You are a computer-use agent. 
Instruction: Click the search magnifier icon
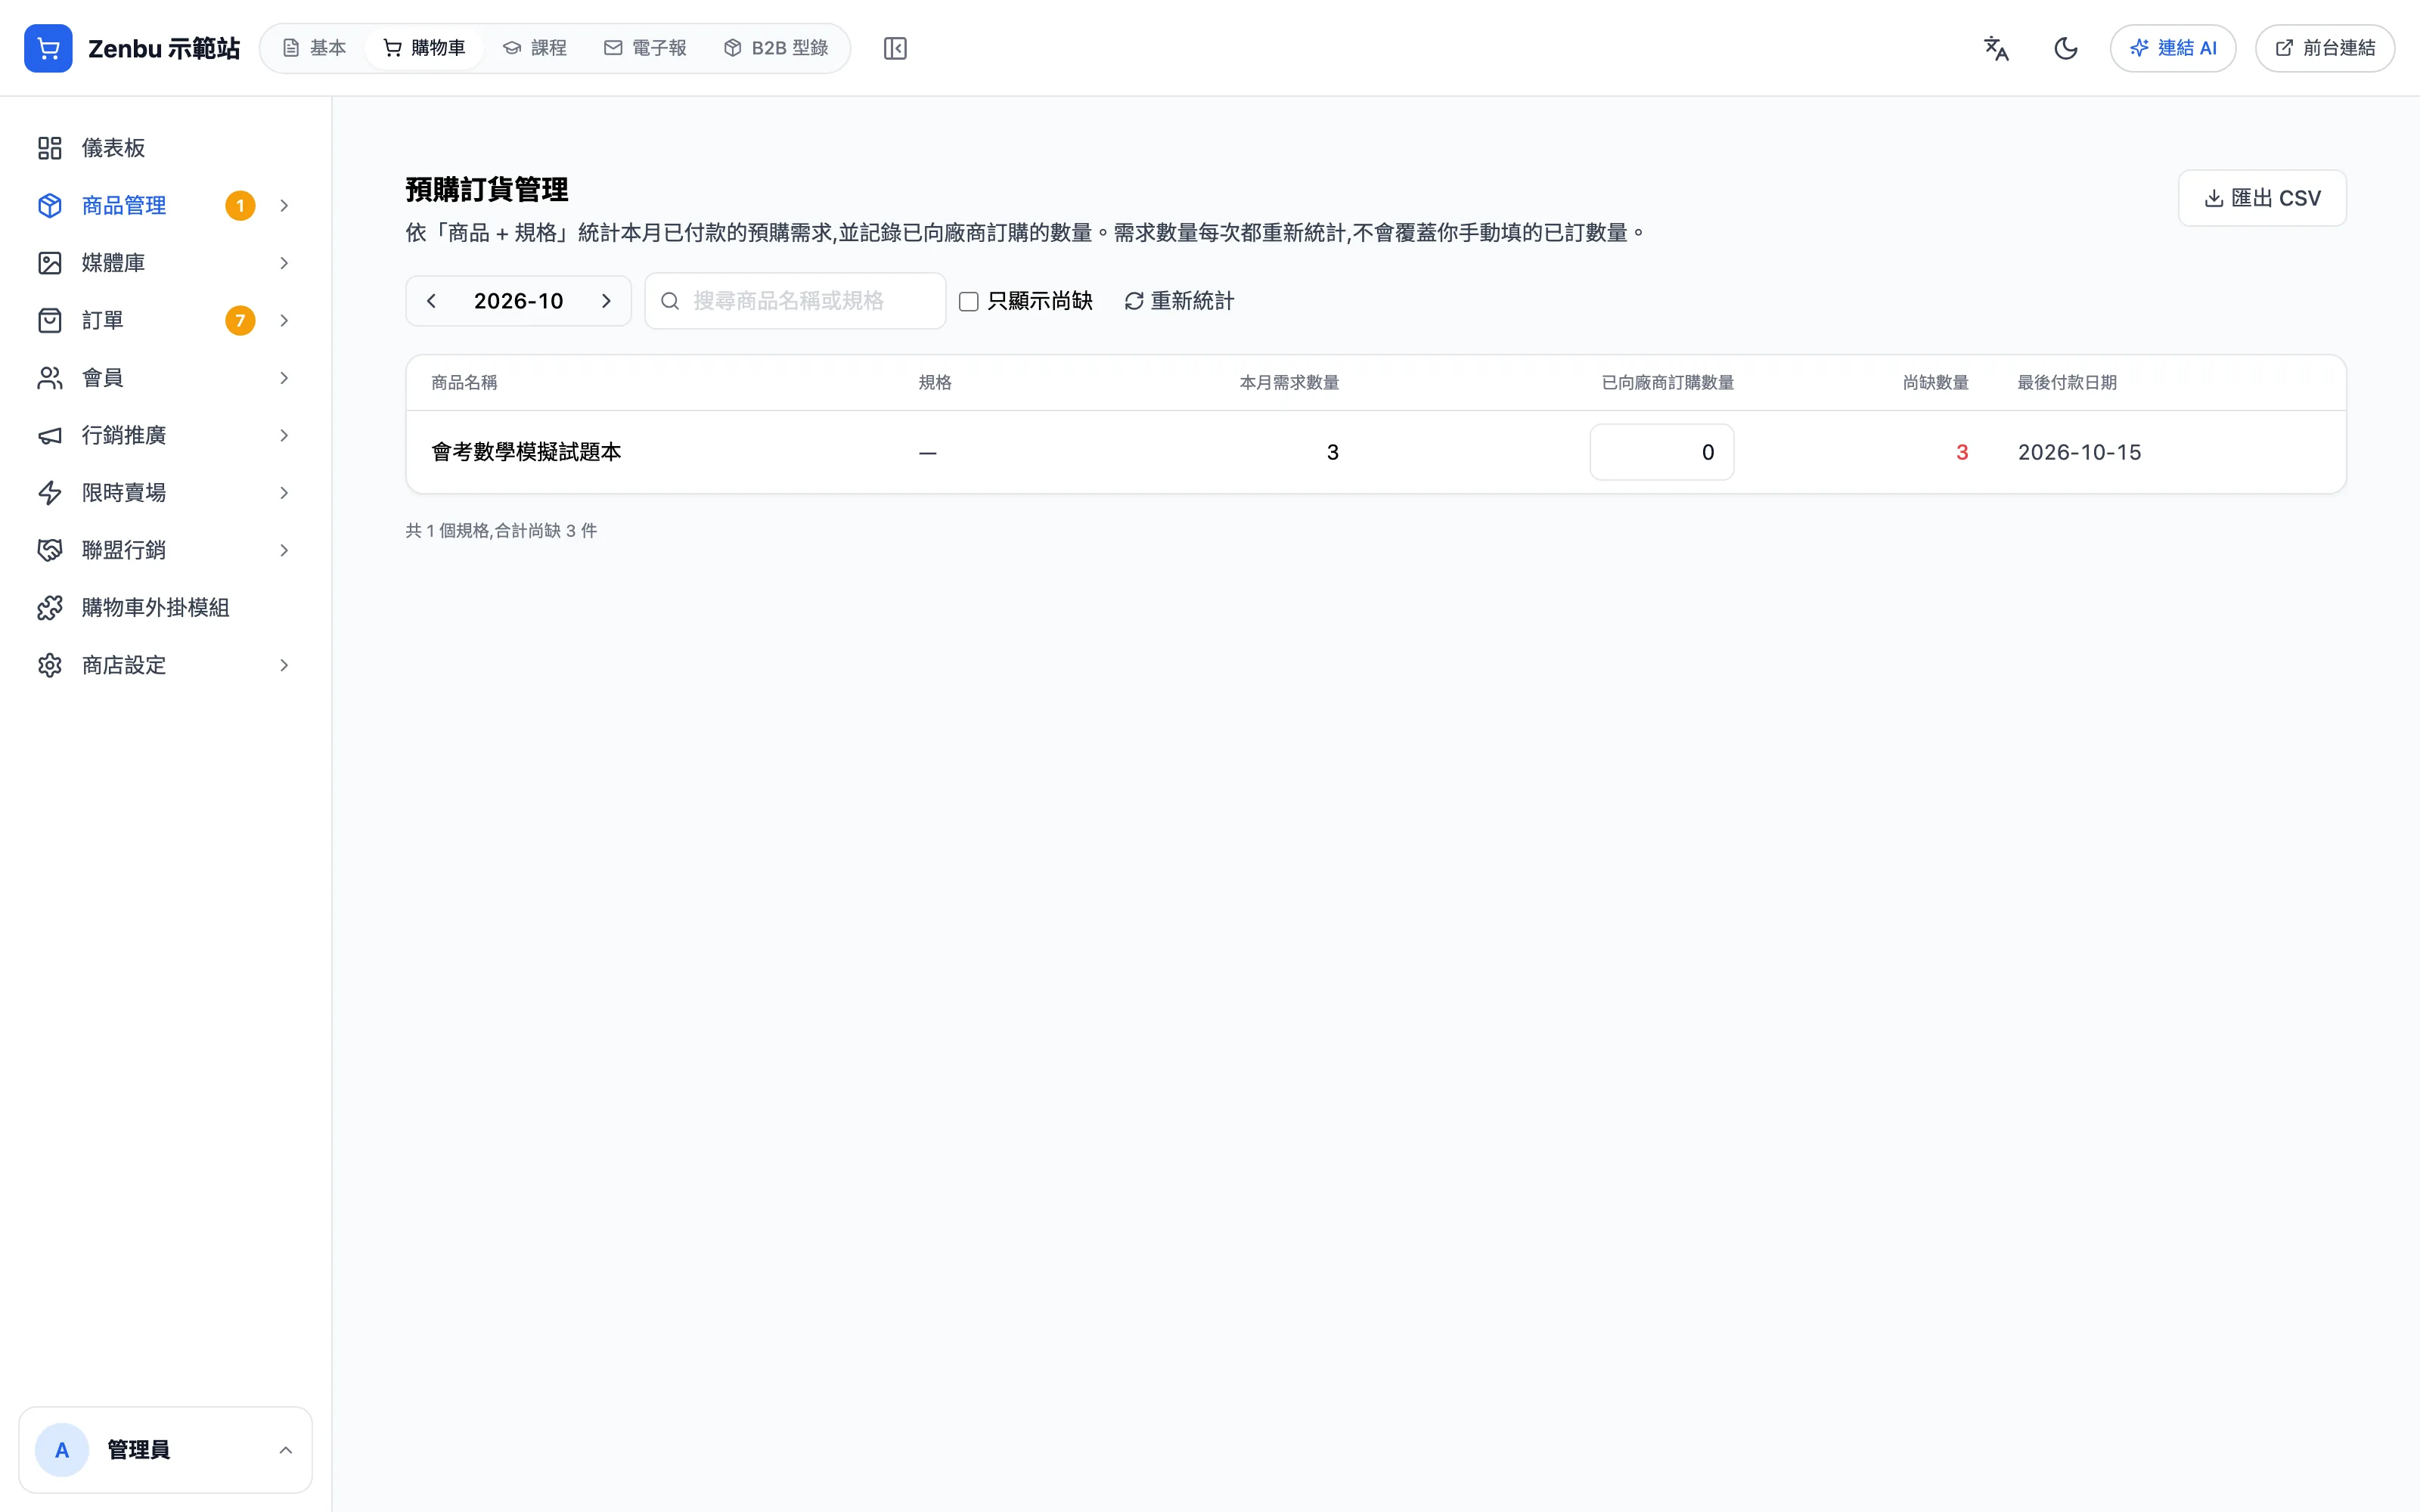670,301
